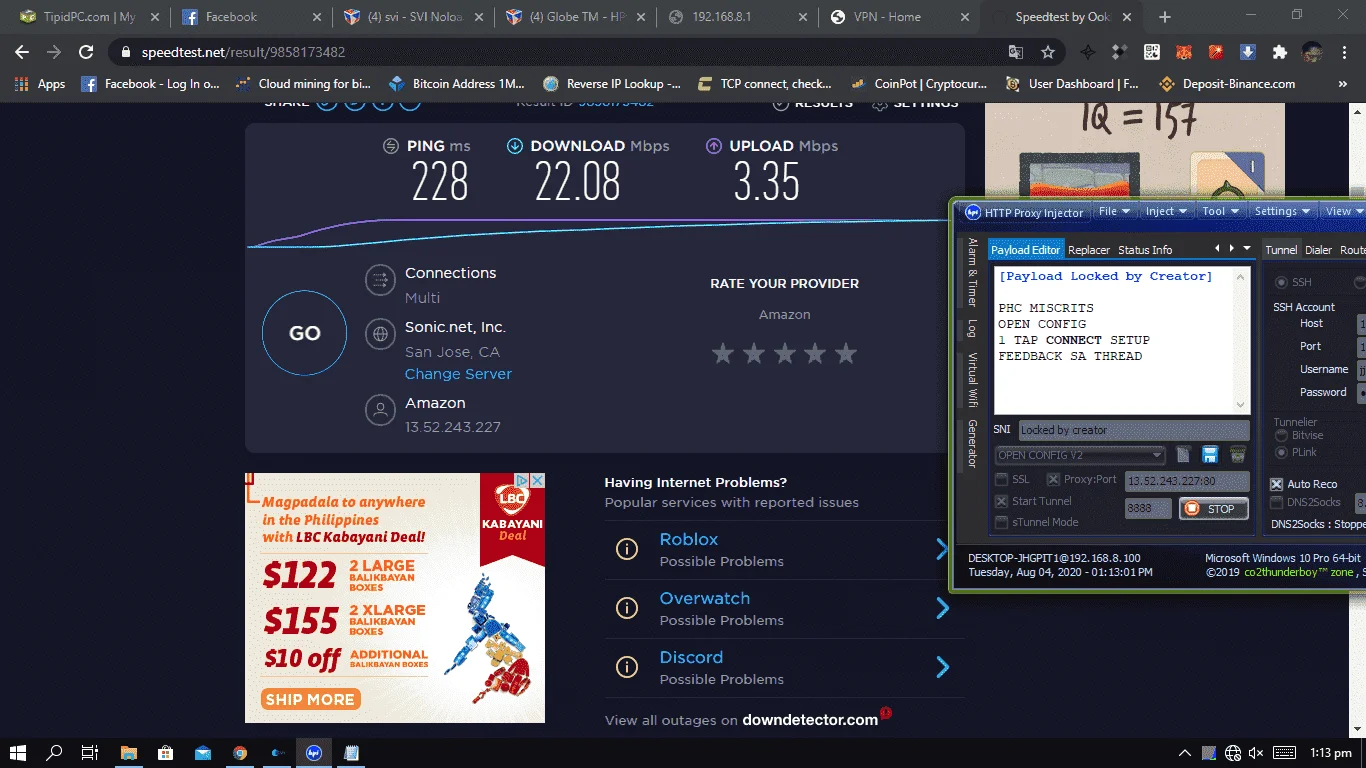Open the File menu in HTTP Proxy Injector
Image resolution: width=1366 pixels, height=768 pixels.
pos(1114,211)
